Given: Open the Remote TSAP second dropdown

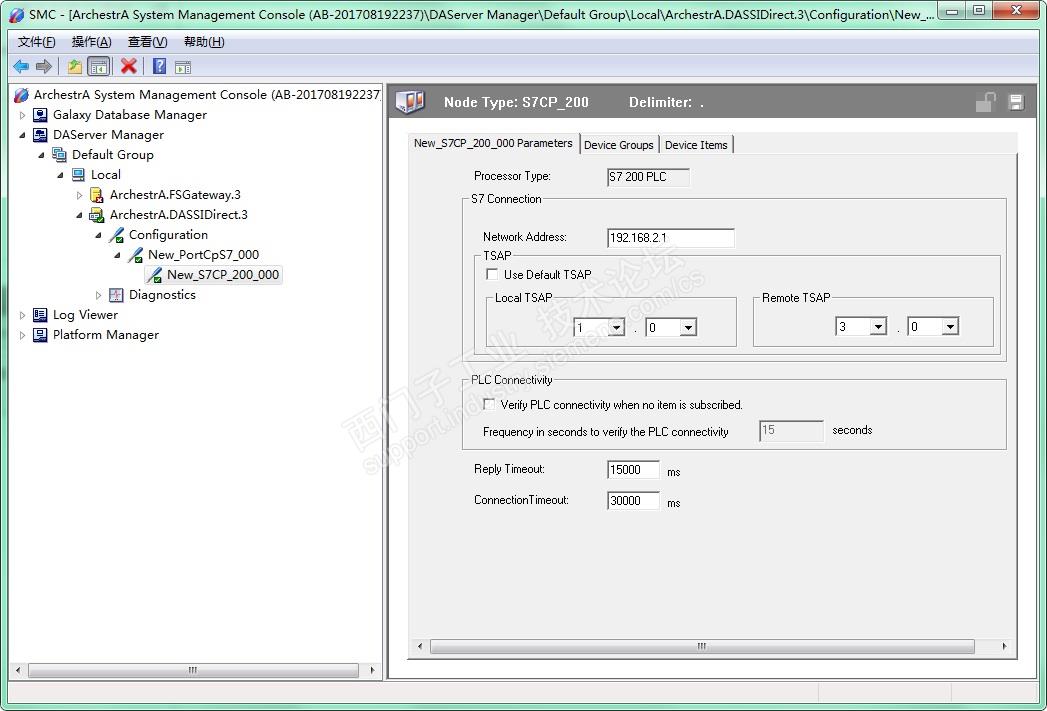Looking at the screenshot, I should [x=950, y=326].
